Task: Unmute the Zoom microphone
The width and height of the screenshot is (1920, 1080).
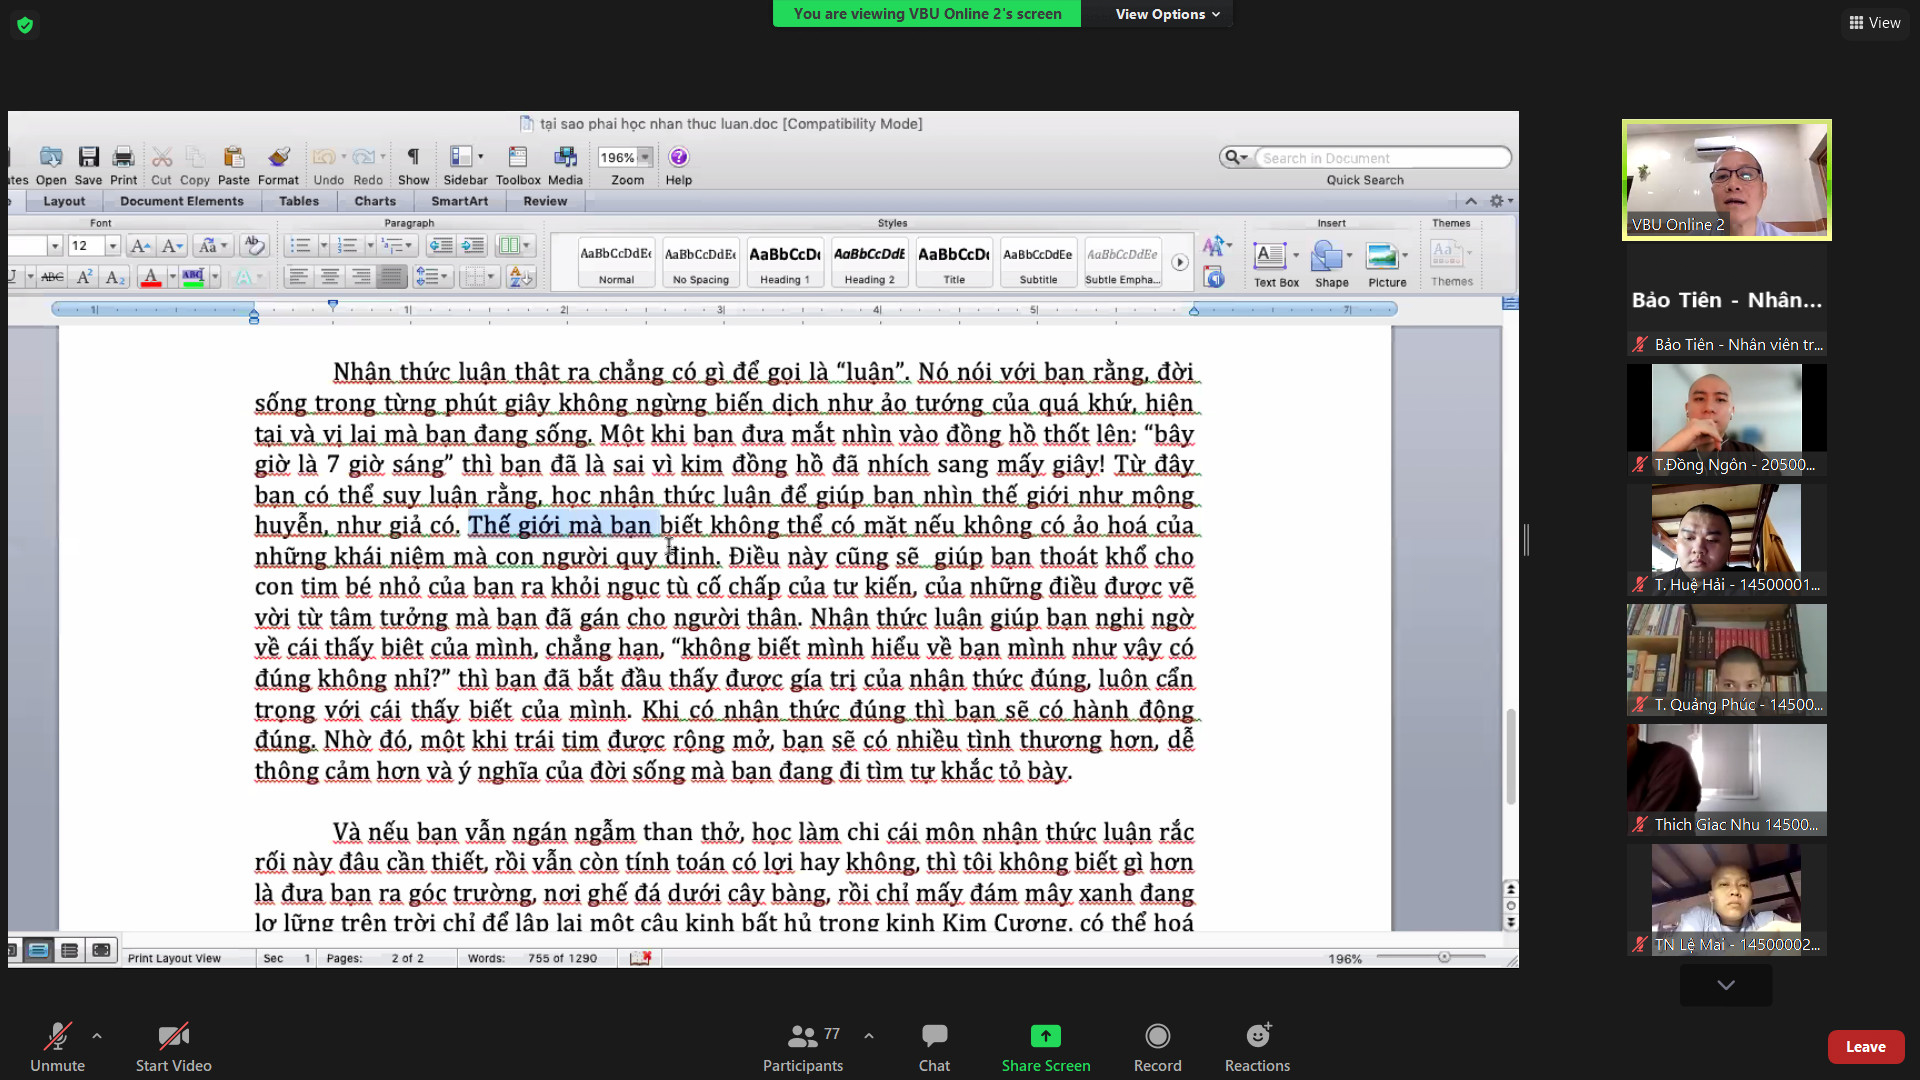Action: pos(57,1046)
